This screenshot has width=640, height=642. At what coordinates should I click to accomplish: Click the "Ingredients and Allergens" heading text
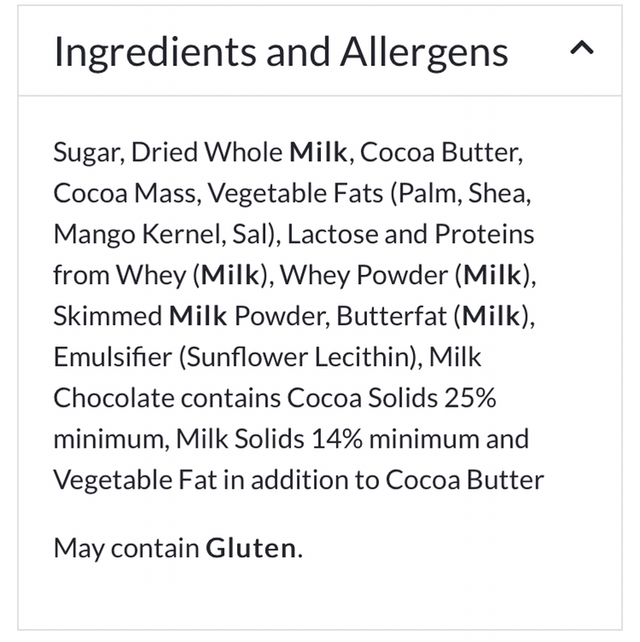(x=280, y=52)
